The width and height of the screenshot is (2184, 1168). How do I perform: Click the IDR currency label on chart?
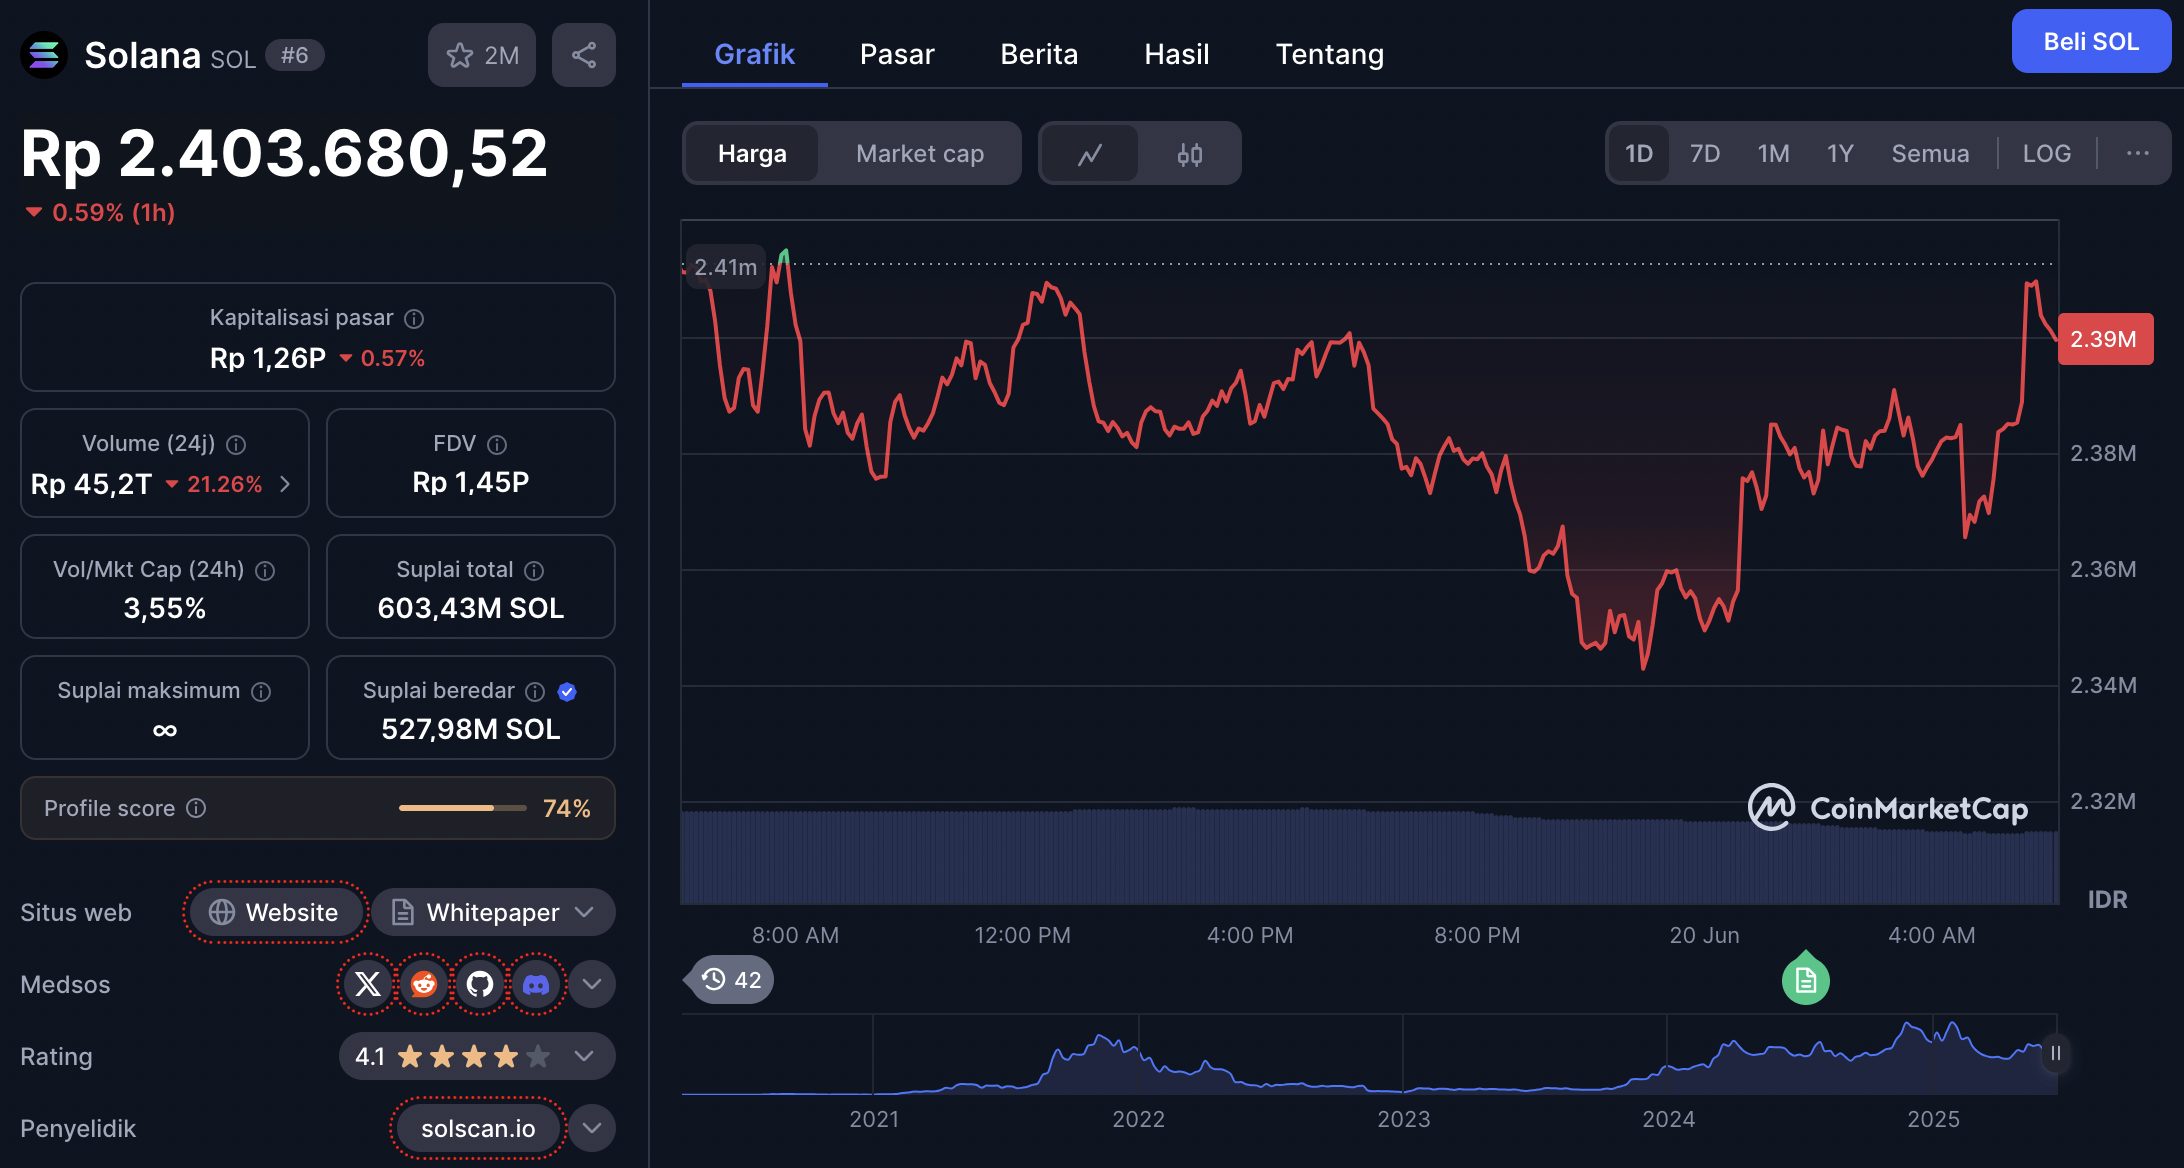coord(2107,899)
